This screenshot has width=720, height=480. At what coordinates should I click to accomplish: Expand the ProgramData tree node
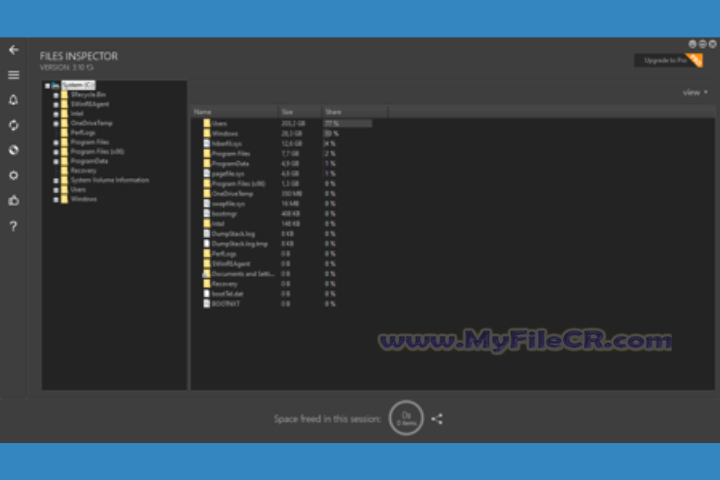(x=56, y=162)
